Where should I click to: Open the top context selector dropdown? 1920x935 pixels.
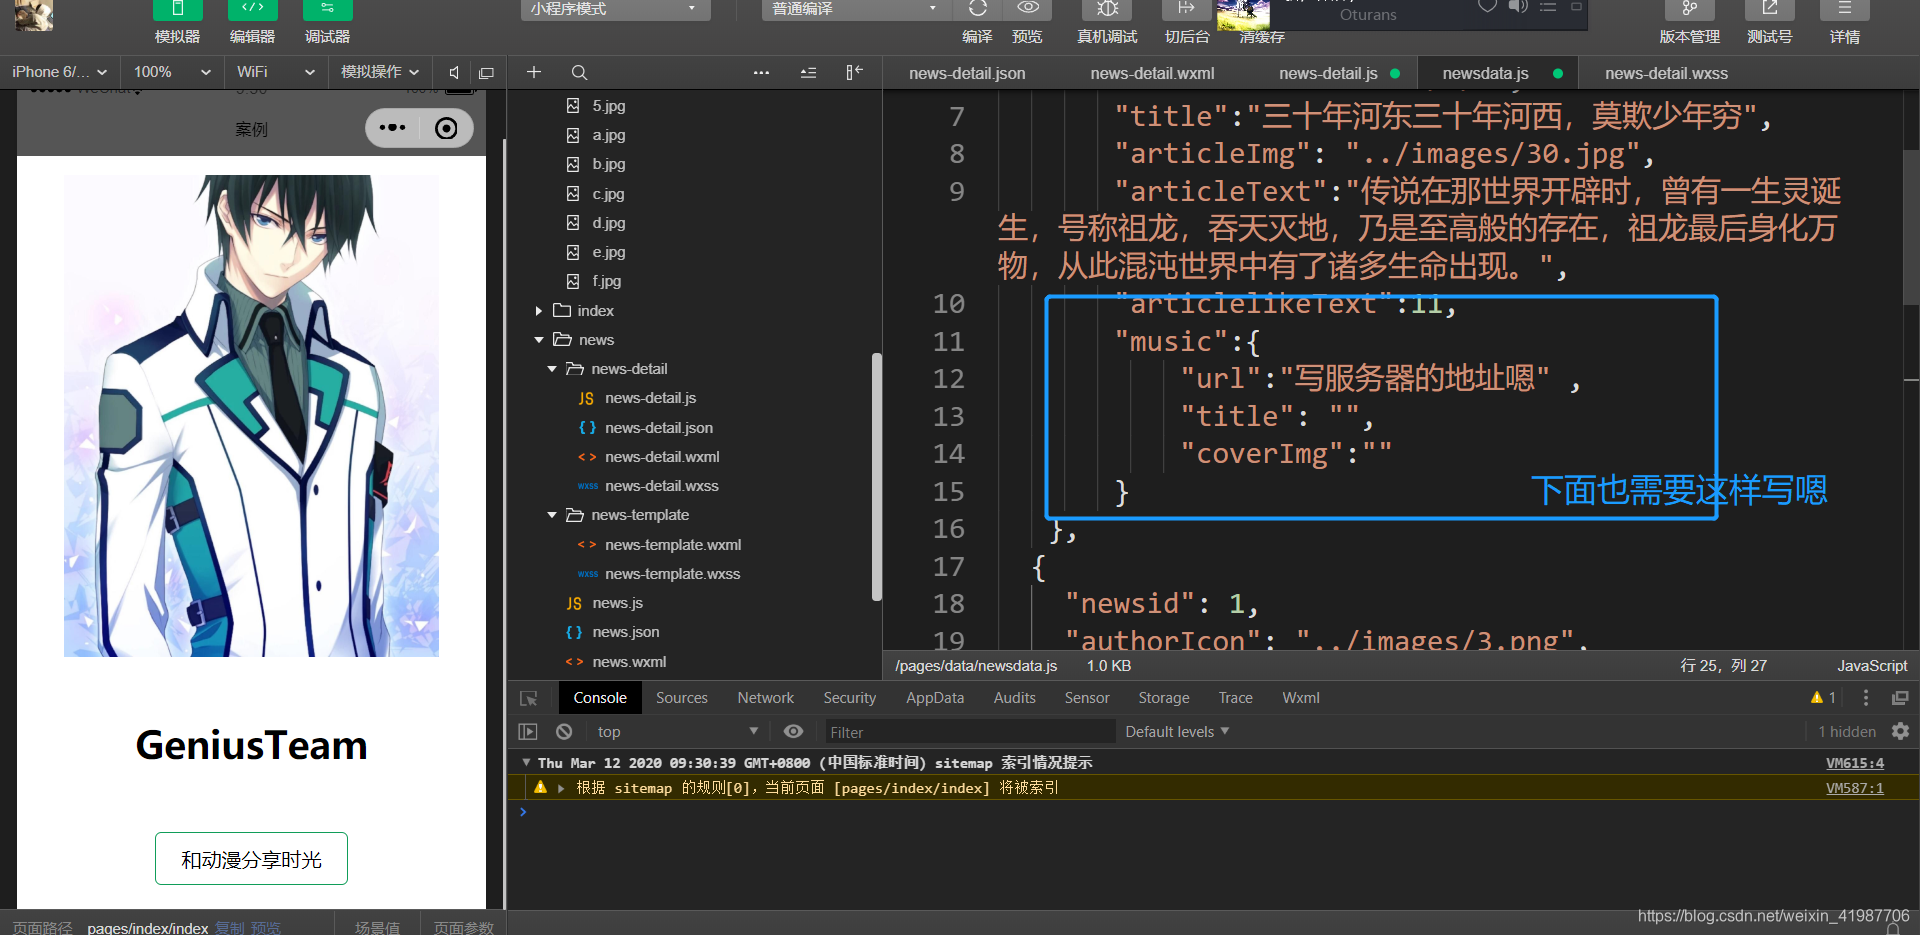pos(677,732)
